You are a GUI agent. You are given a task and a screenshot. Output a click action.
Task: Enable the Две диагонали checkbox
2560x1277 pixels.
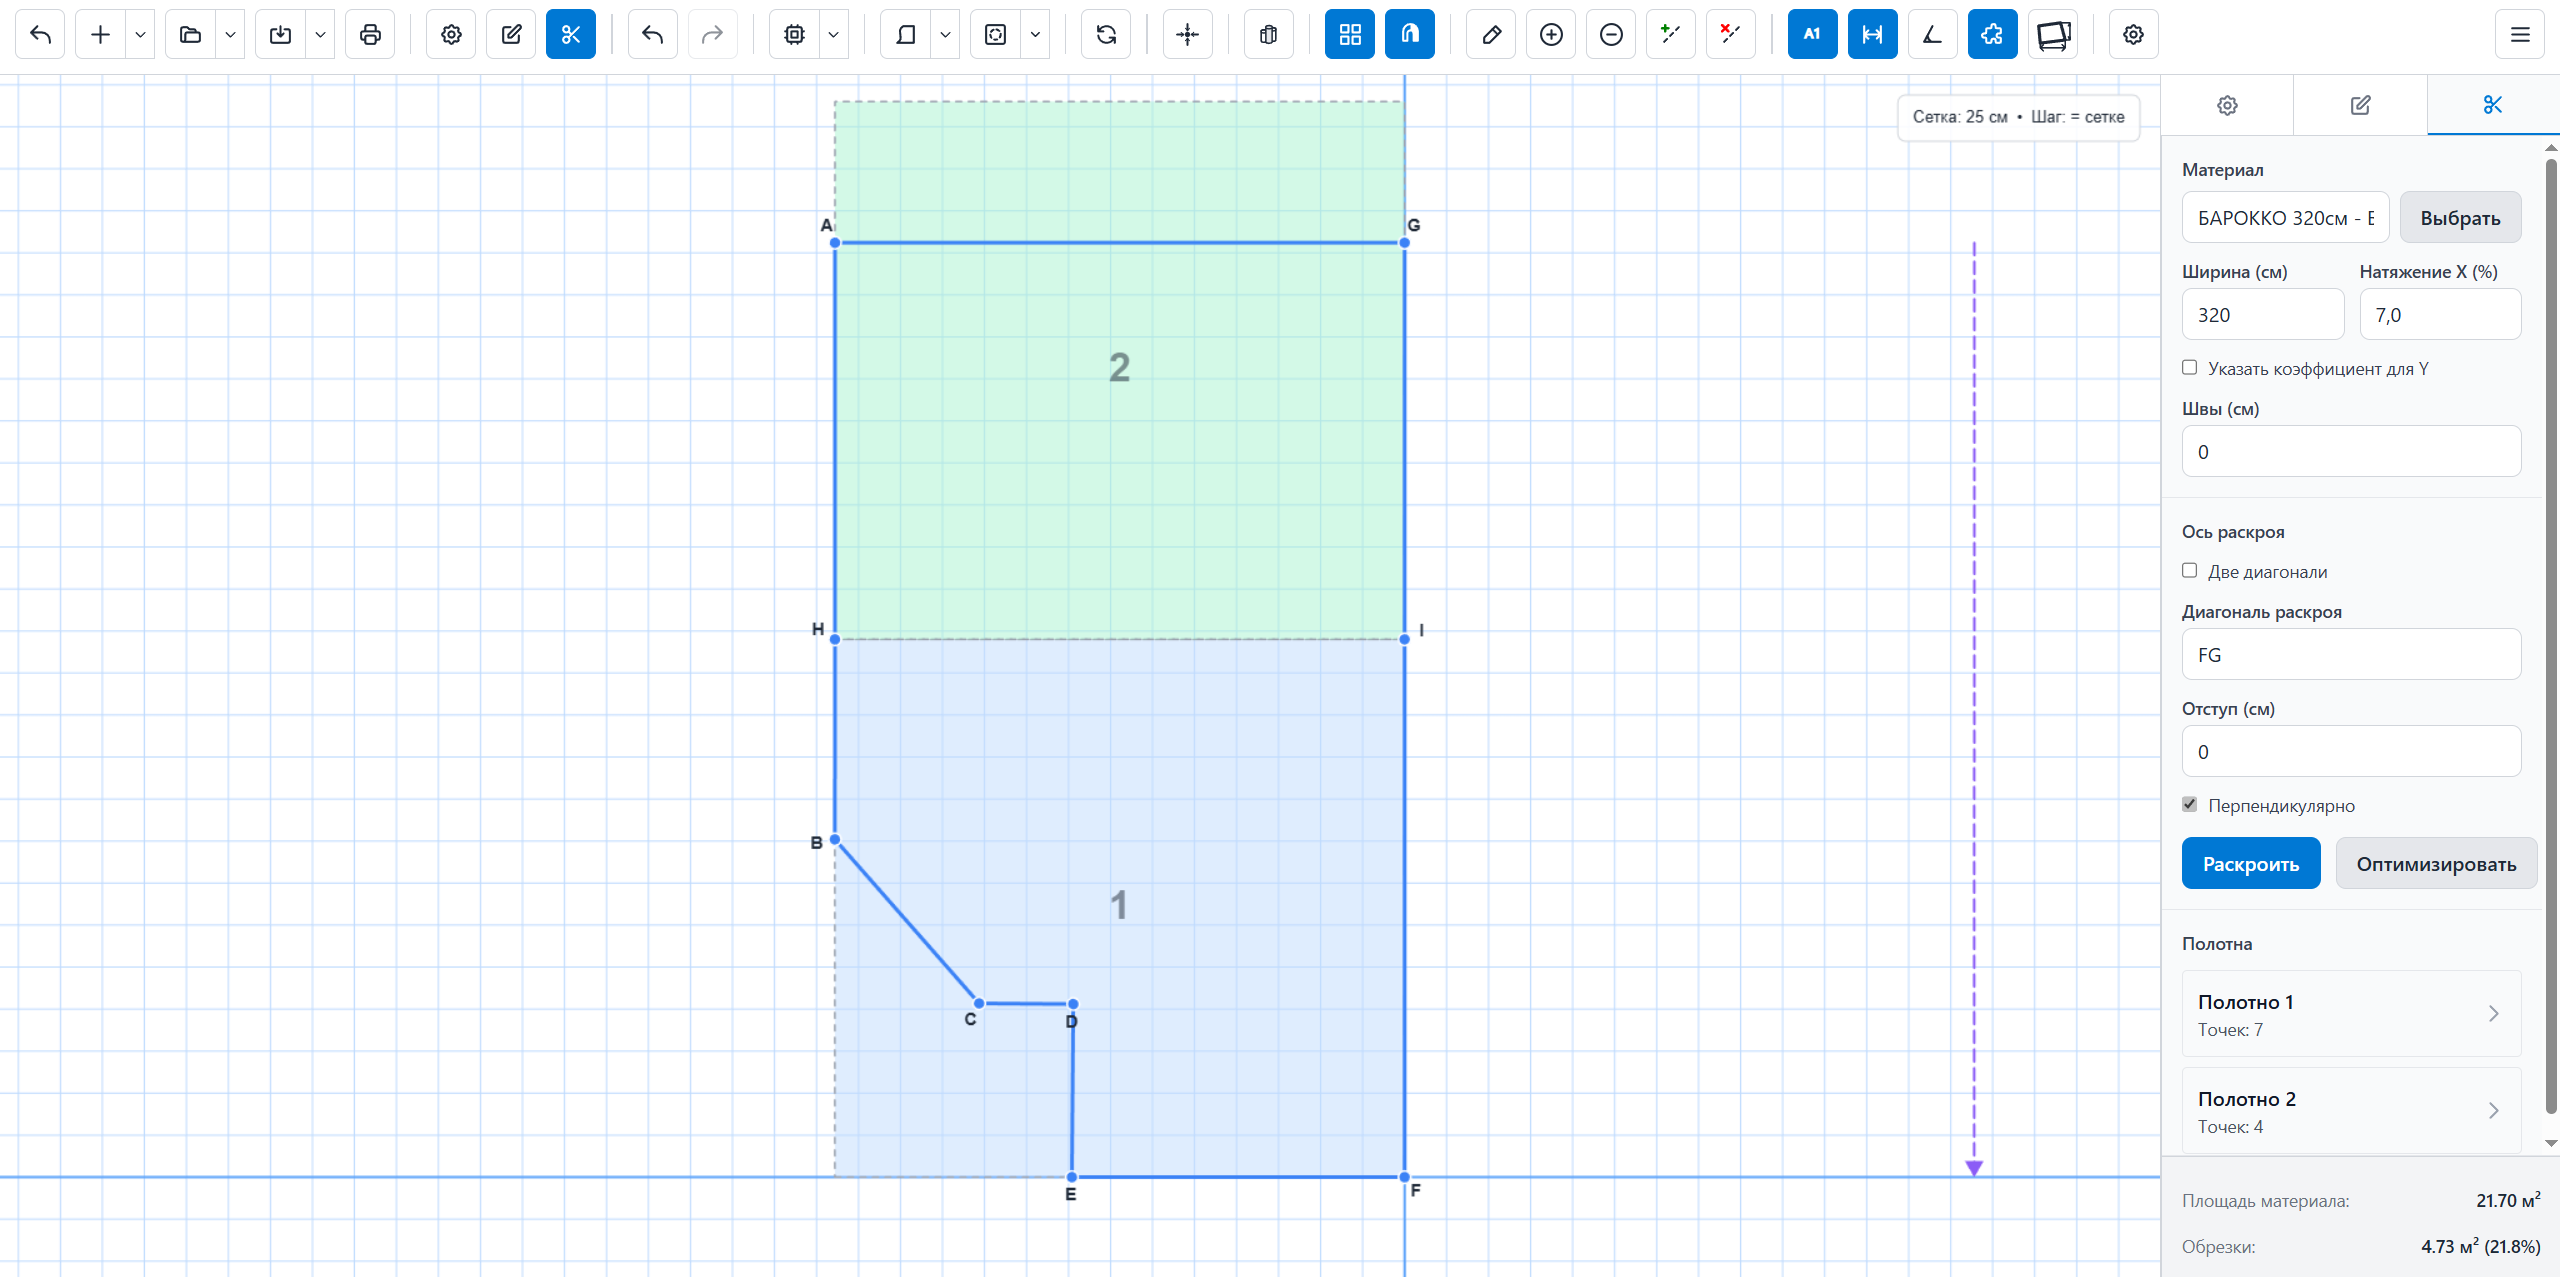(2189, 571)
